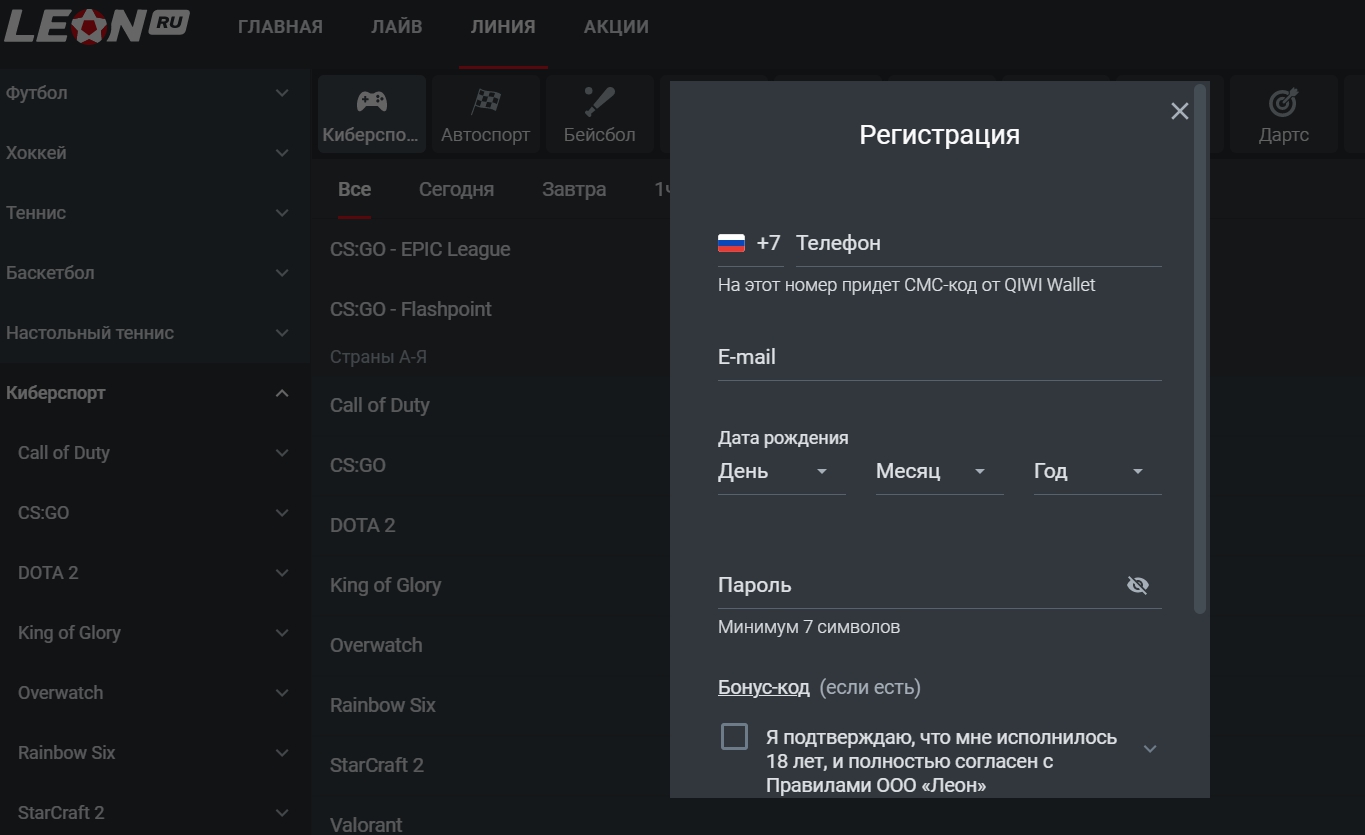Click the Бонус-код link
Viewport: 1365px width, 835px height.
(763, 687)
